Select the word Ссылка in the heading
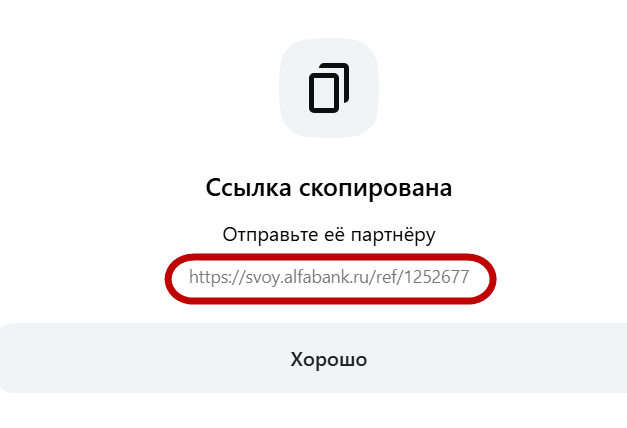 click(248, 187)
